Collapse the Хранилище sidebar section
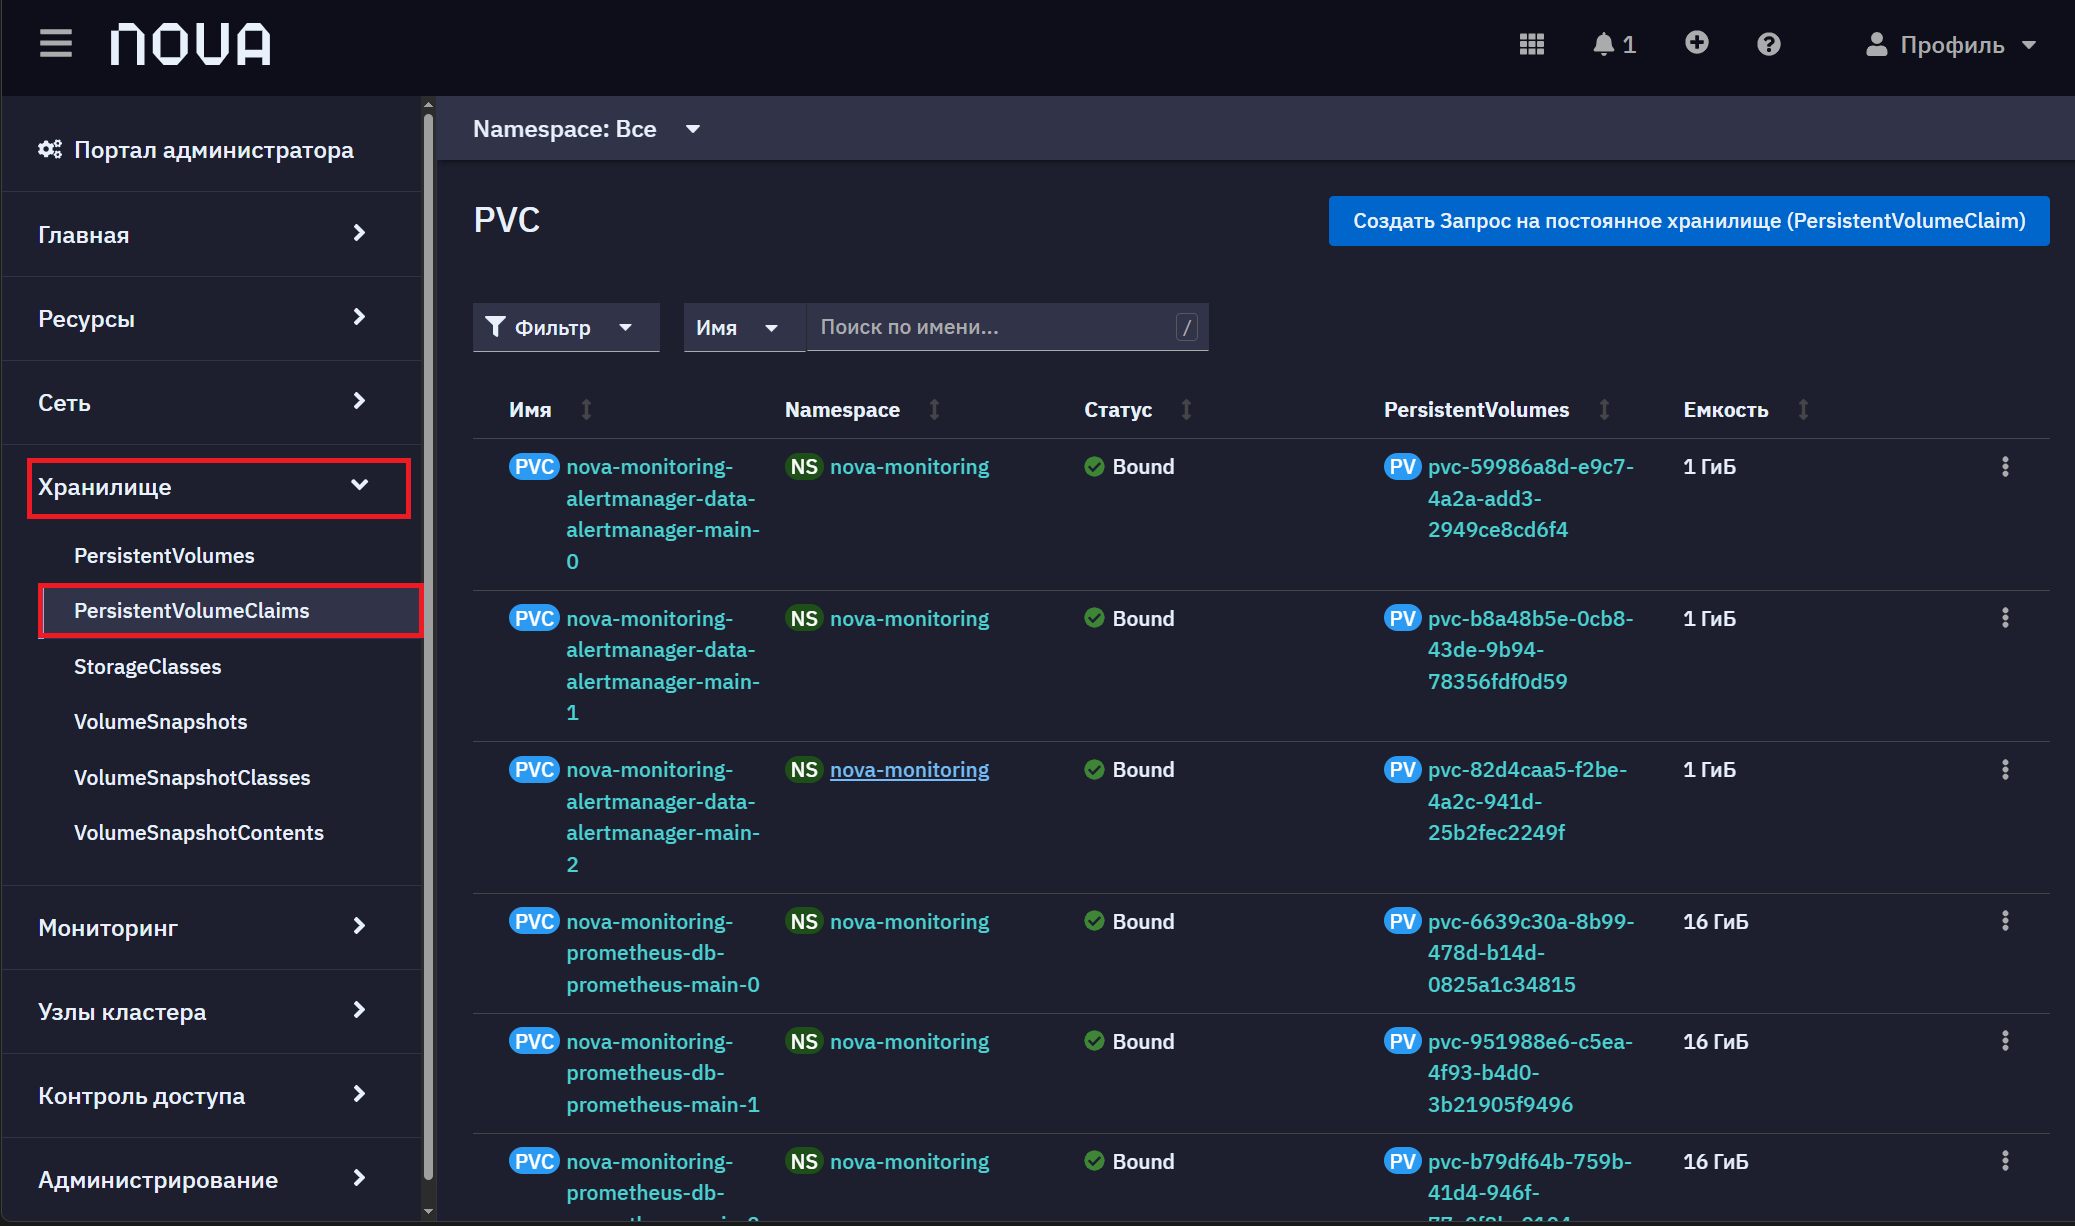Viewport: 2075px width, 1226px height. click(x=219, y=487)
